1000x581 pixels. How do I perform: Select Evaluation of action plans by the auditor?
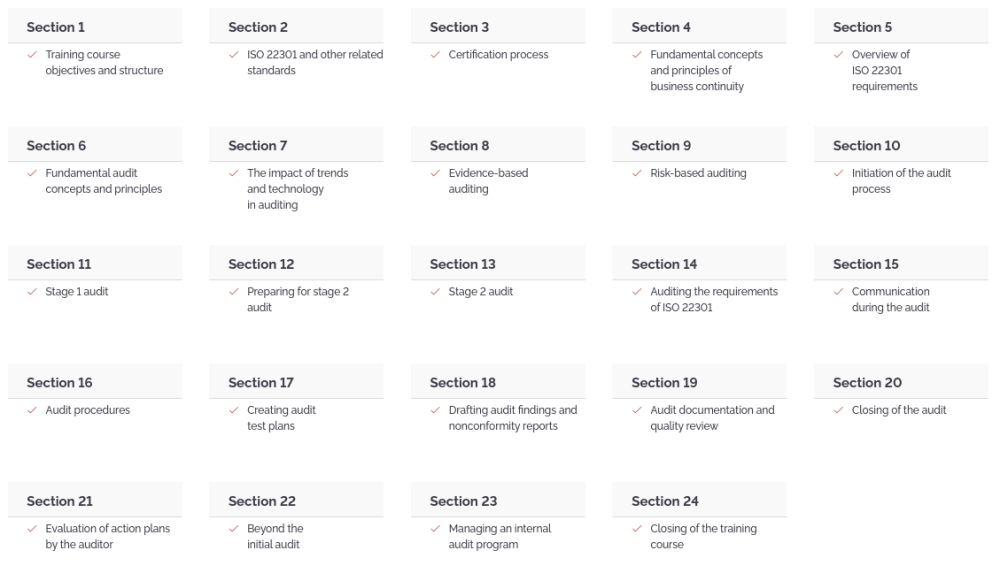coord(107,537)
